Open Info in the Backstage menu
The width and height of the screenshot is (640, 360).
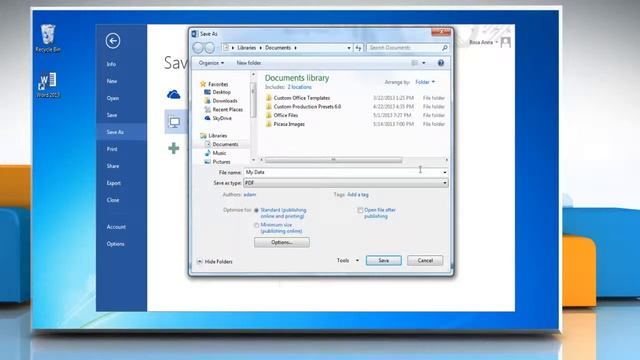pyautogui.click(x=111, y=64)
